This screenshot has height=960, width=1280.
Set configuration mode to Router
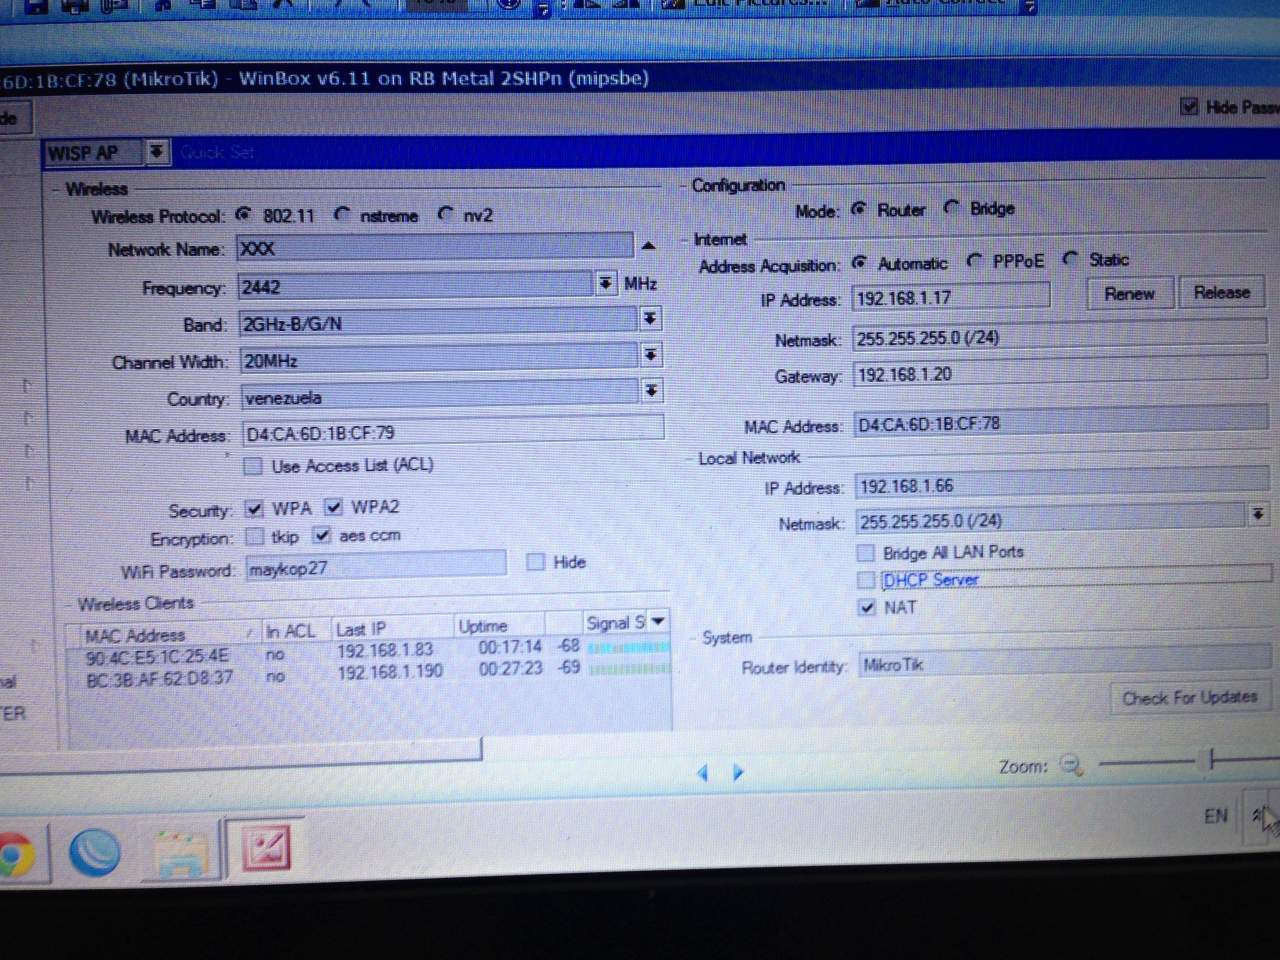[x=858, y=209]
